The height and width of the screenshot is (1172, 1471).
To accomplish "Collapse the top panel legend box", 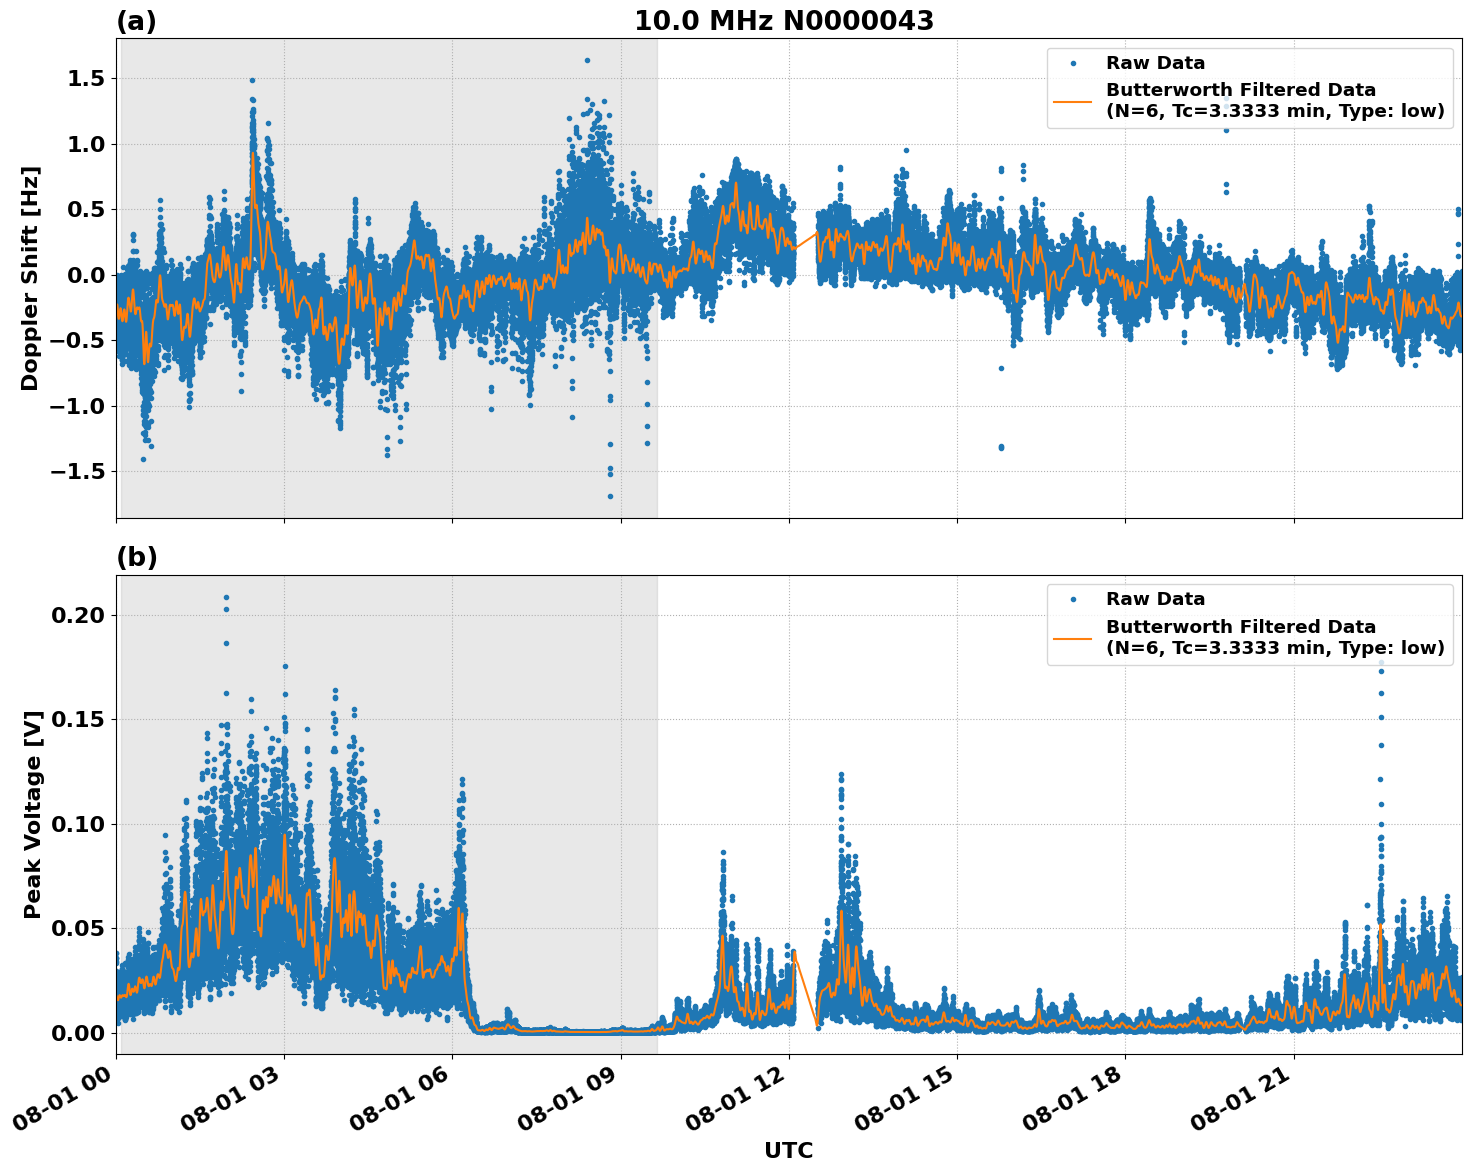I will pyautogui.click(x=1249, y=86).
